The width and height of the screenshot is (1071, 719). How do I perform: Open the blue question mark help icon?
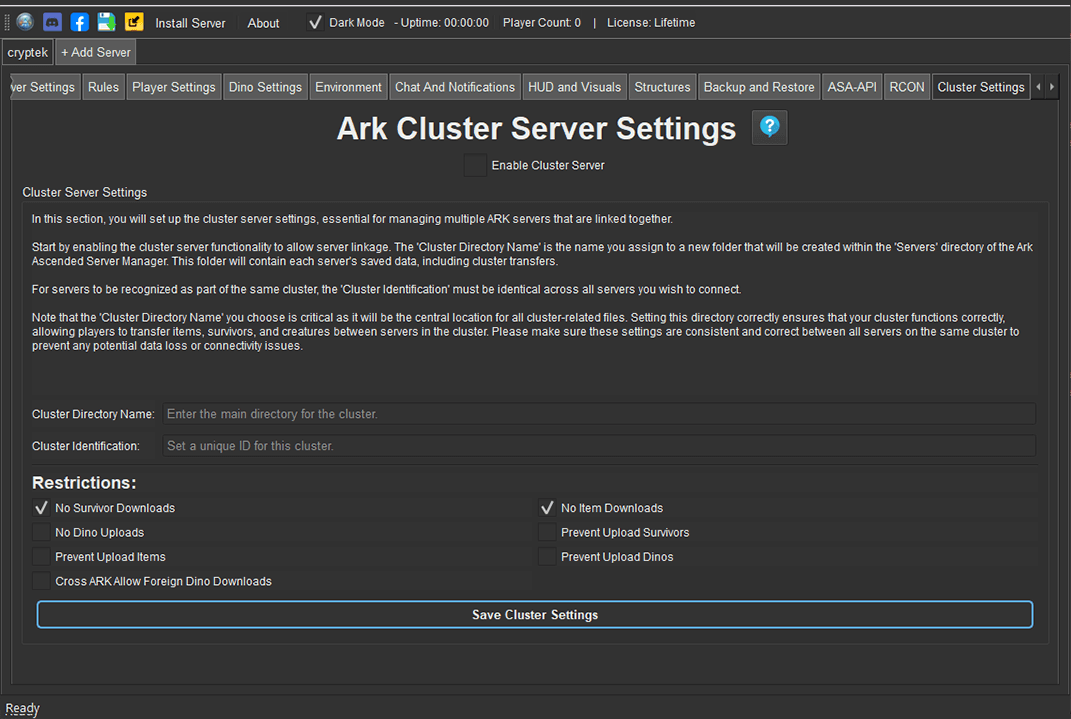(x=770, y=127)
